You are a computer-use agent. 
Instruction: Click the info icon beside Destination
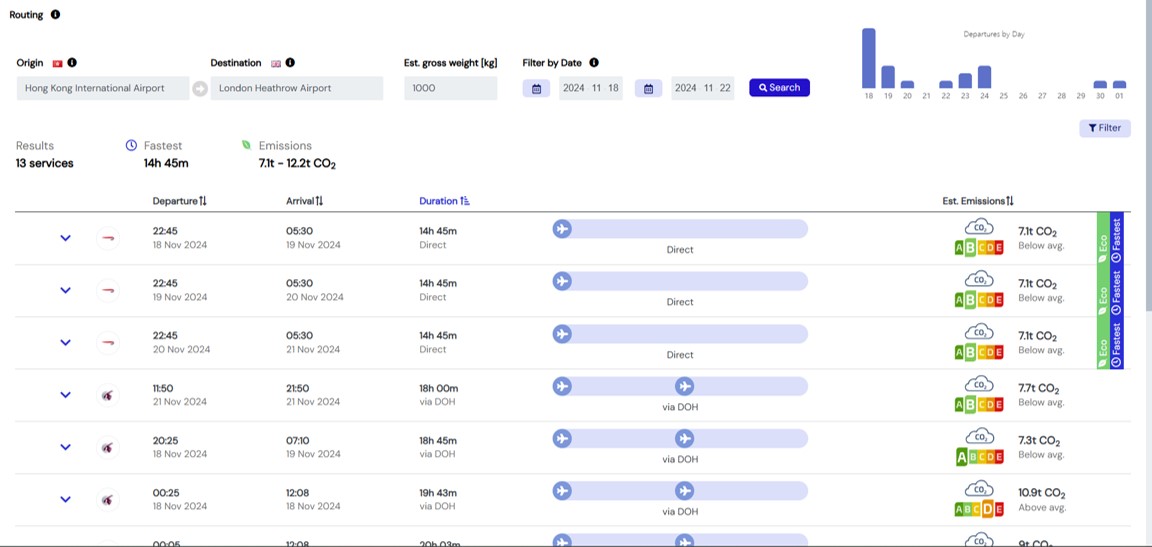coord(290,63)
